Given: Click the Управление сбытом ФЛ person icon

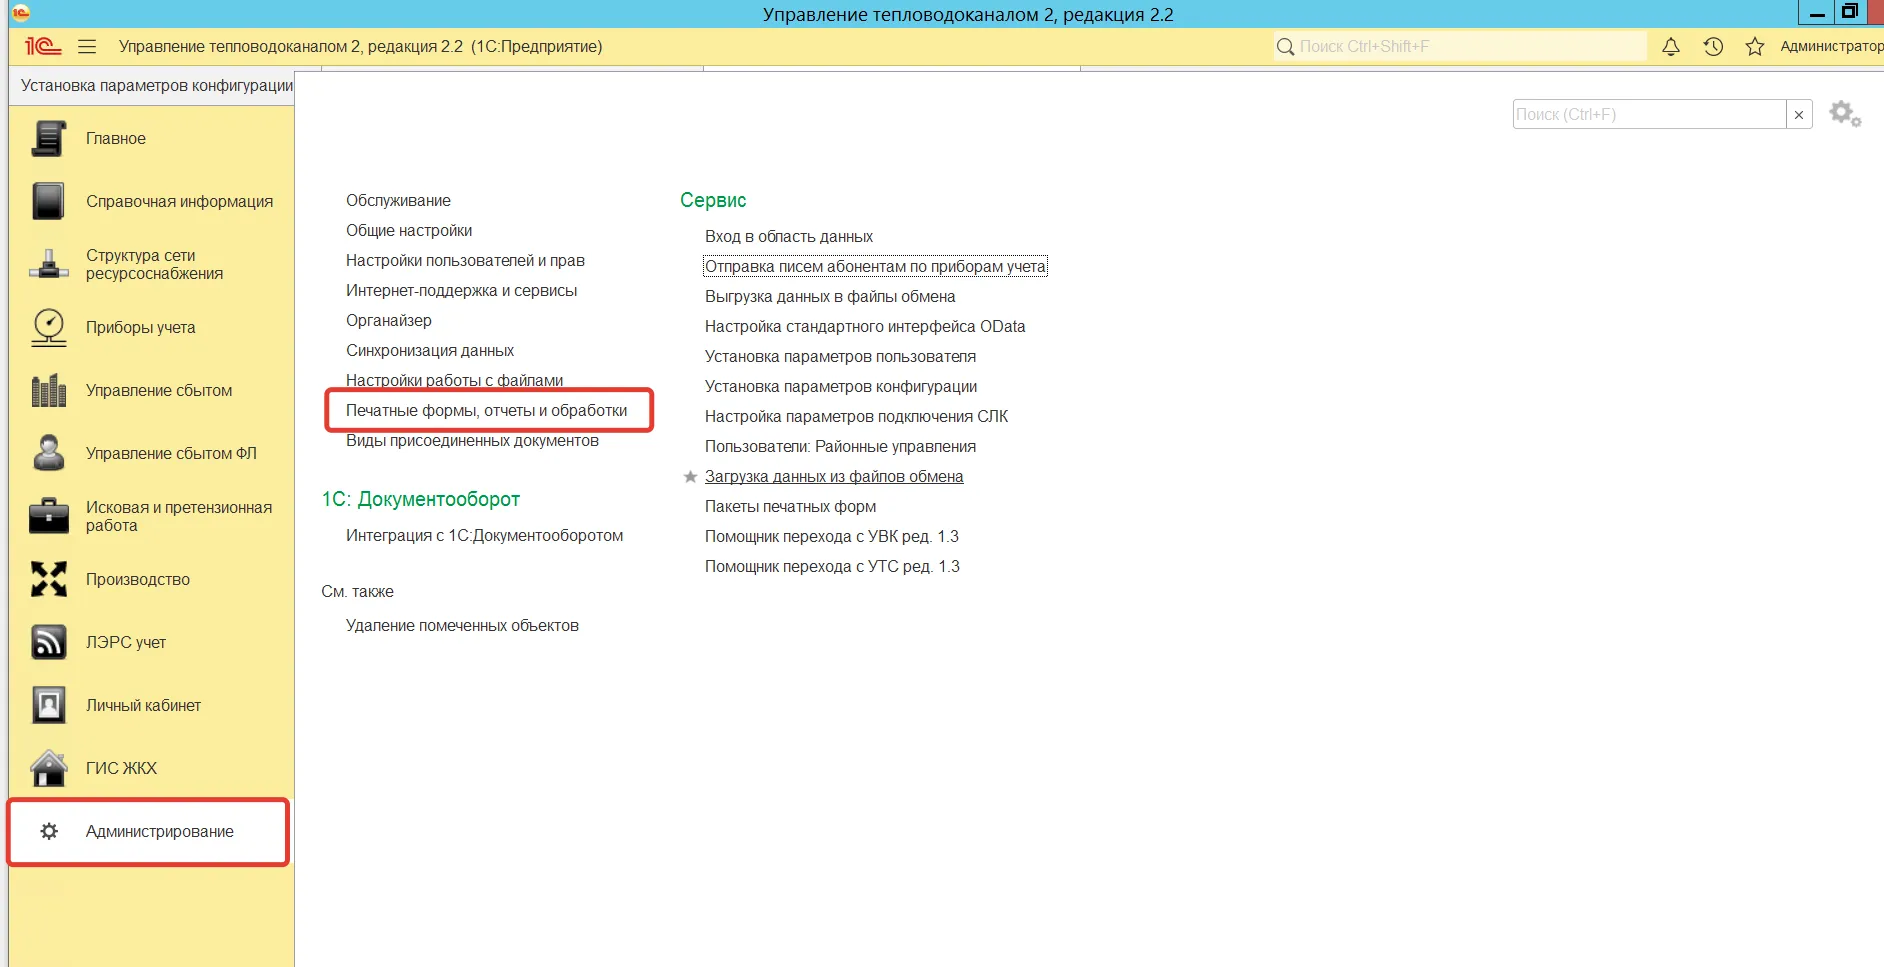Looking at the screenshot, I should click(x=48, y=453).
